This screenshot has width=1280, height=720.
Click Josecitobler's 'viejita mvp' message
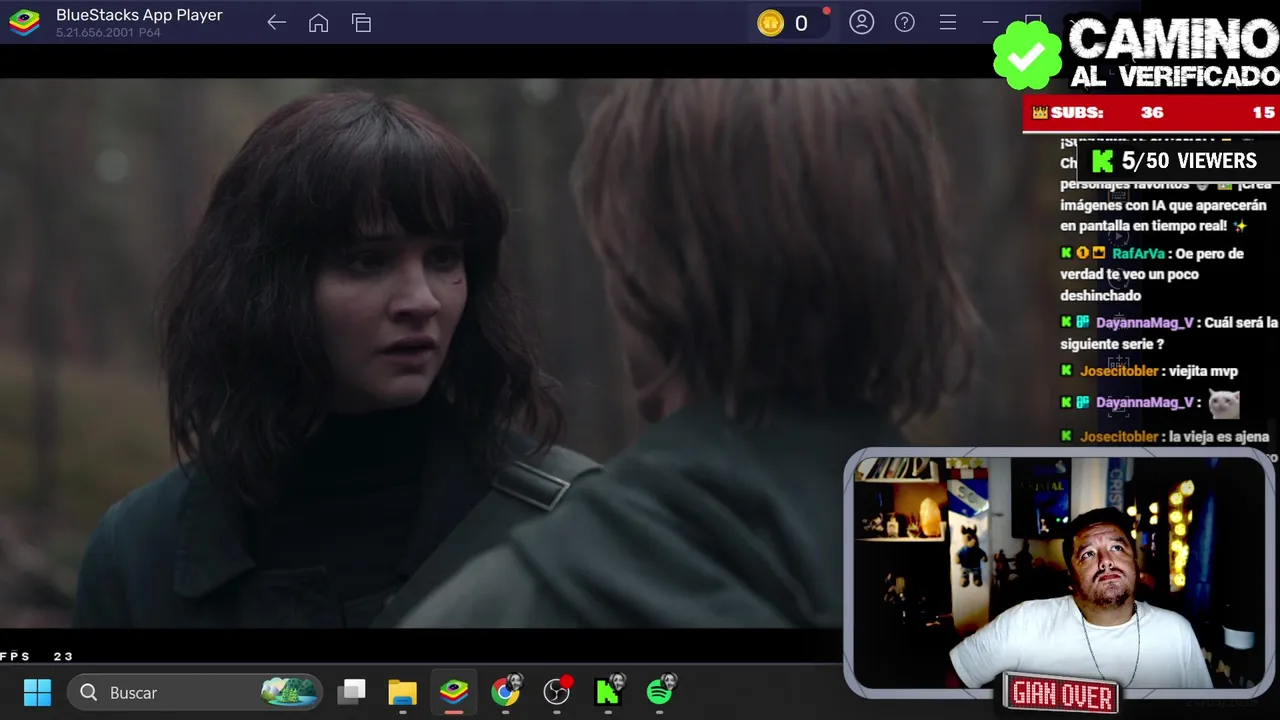(1149, 371)
